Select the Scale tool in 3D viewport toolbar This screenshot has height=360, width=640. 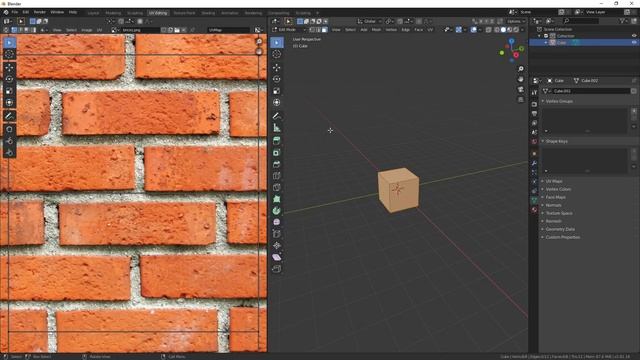point(277,91)
